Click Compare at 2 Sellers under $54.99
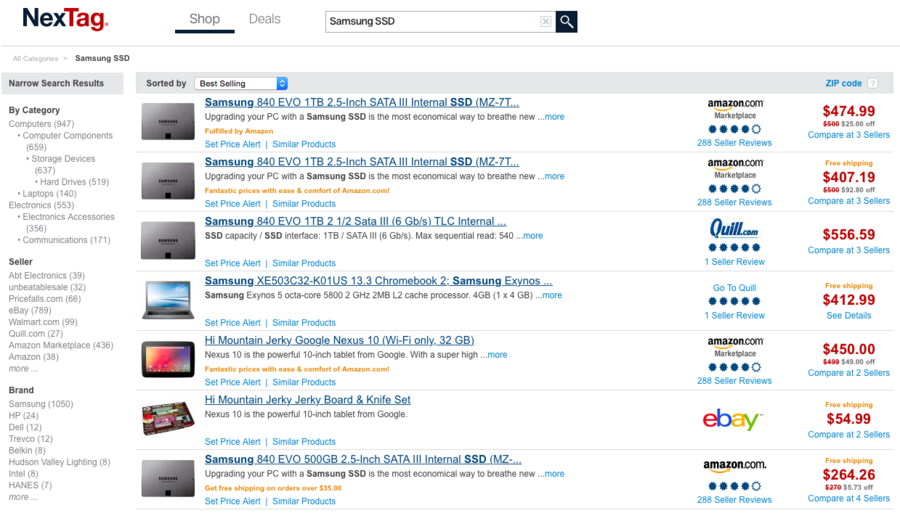The height and width of the screenshot is (513, 900). (x=848, y=435)
